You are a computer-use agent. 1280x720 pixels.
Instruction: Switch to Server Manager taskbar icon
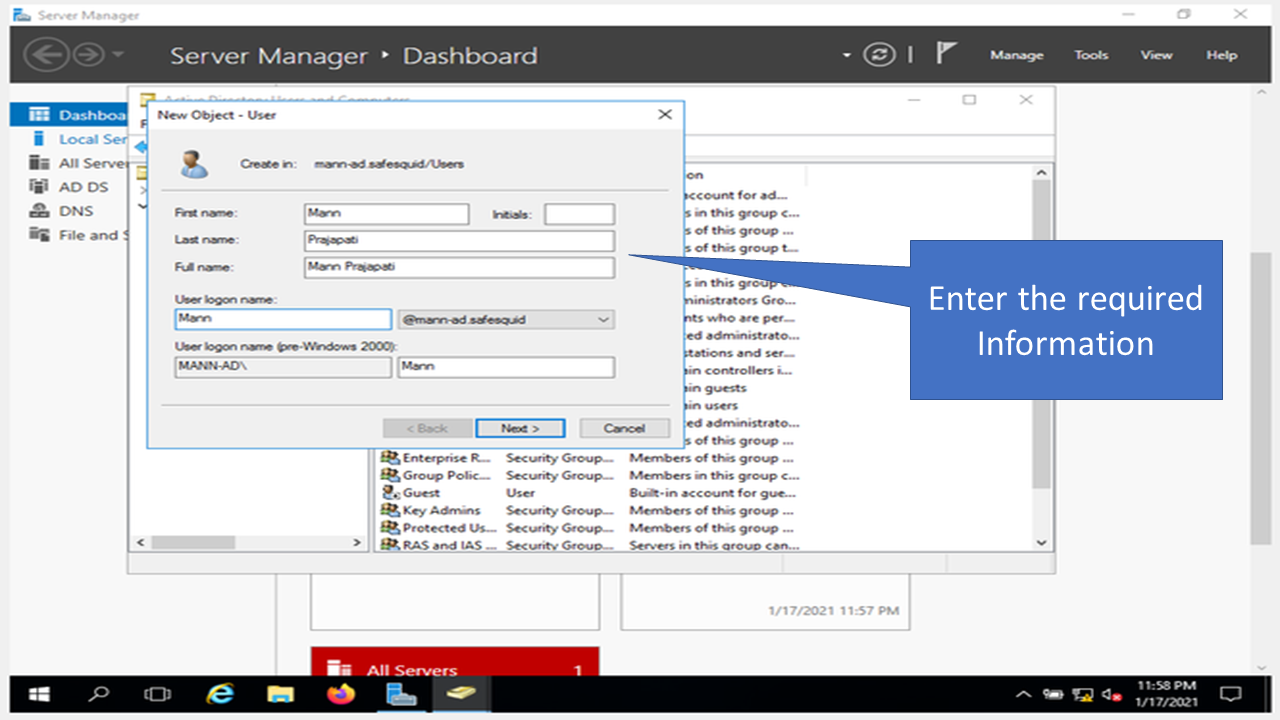(401, 694)
